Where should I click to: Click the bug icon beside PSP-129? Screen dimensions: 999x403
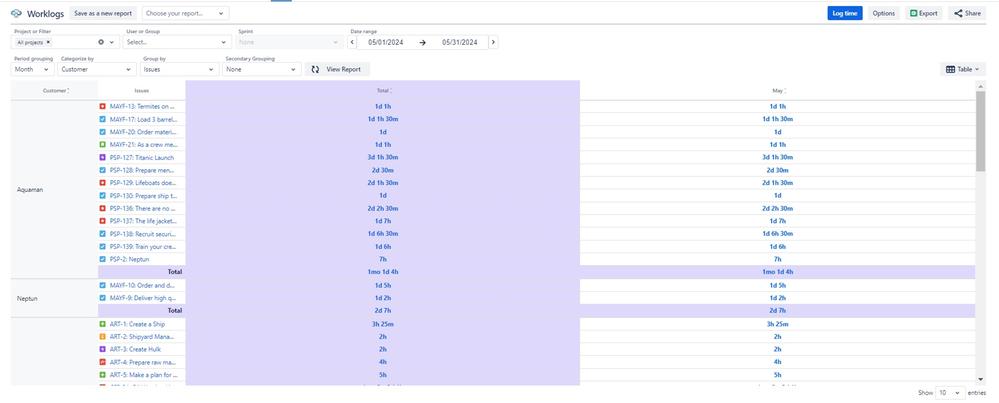103,183
